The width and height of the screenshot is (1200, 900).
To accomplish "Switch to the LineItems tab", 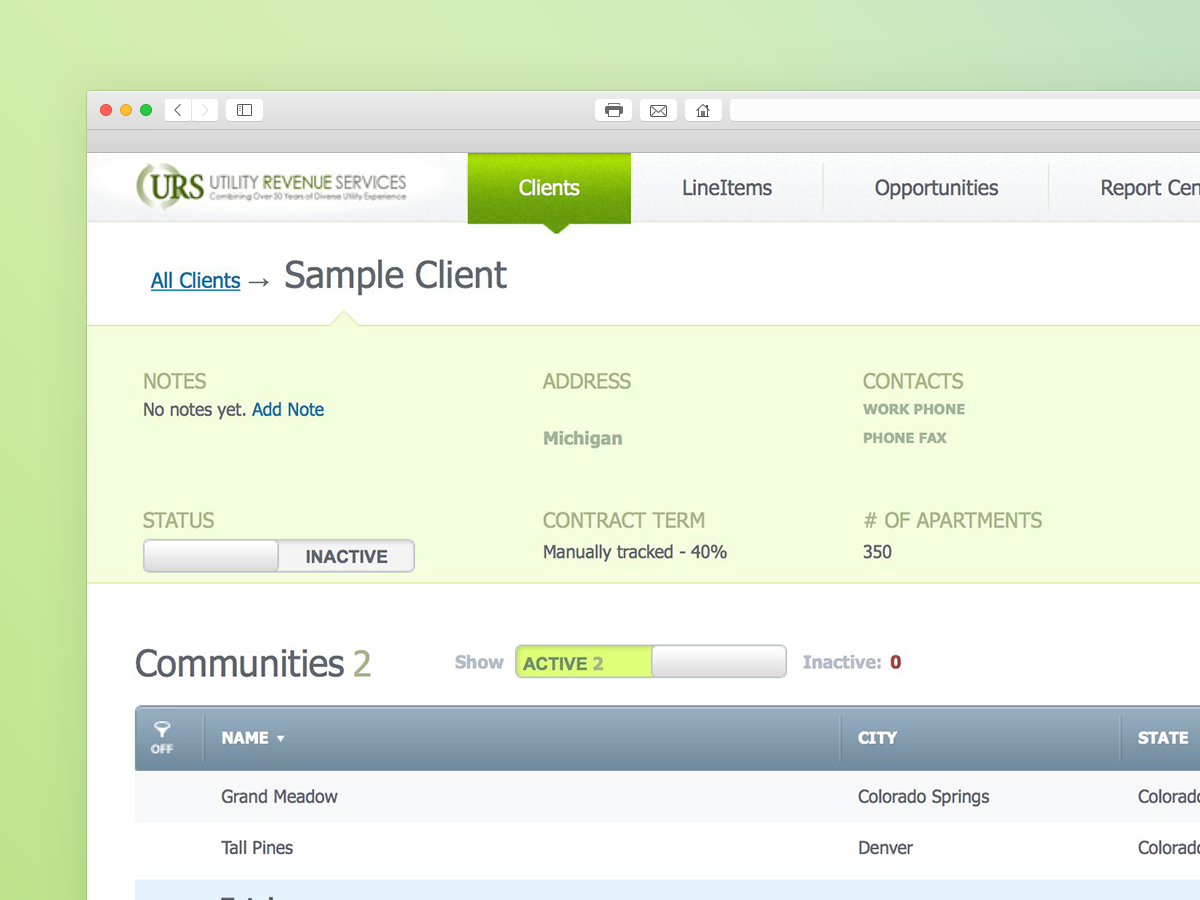I will coord(727,187).
